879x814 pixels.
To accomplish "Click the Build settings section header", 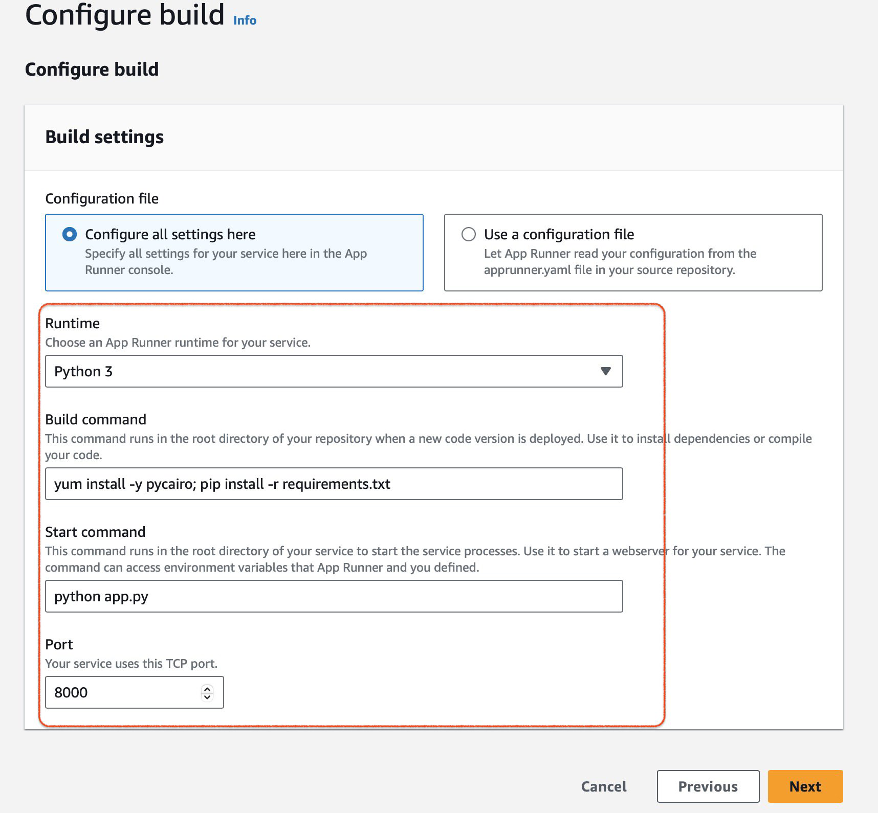I will [103, 137].
